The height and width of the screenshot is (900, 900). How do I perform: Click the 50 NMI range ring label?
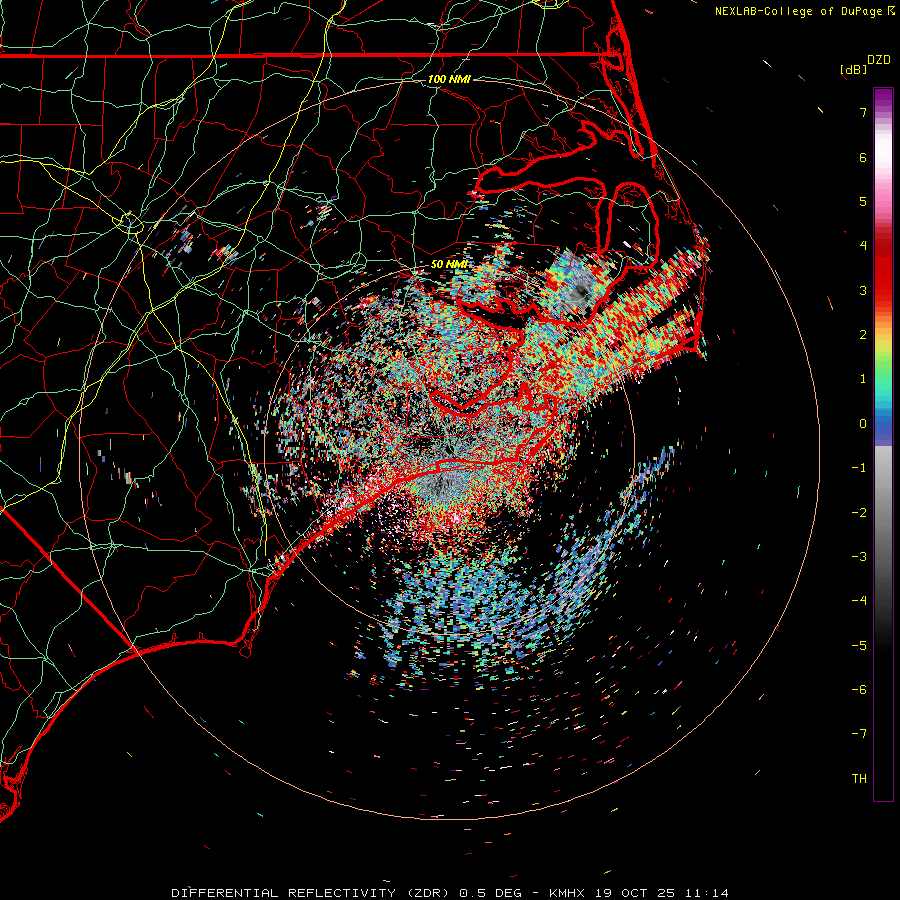pyautogui.click(x=448, y=264)
